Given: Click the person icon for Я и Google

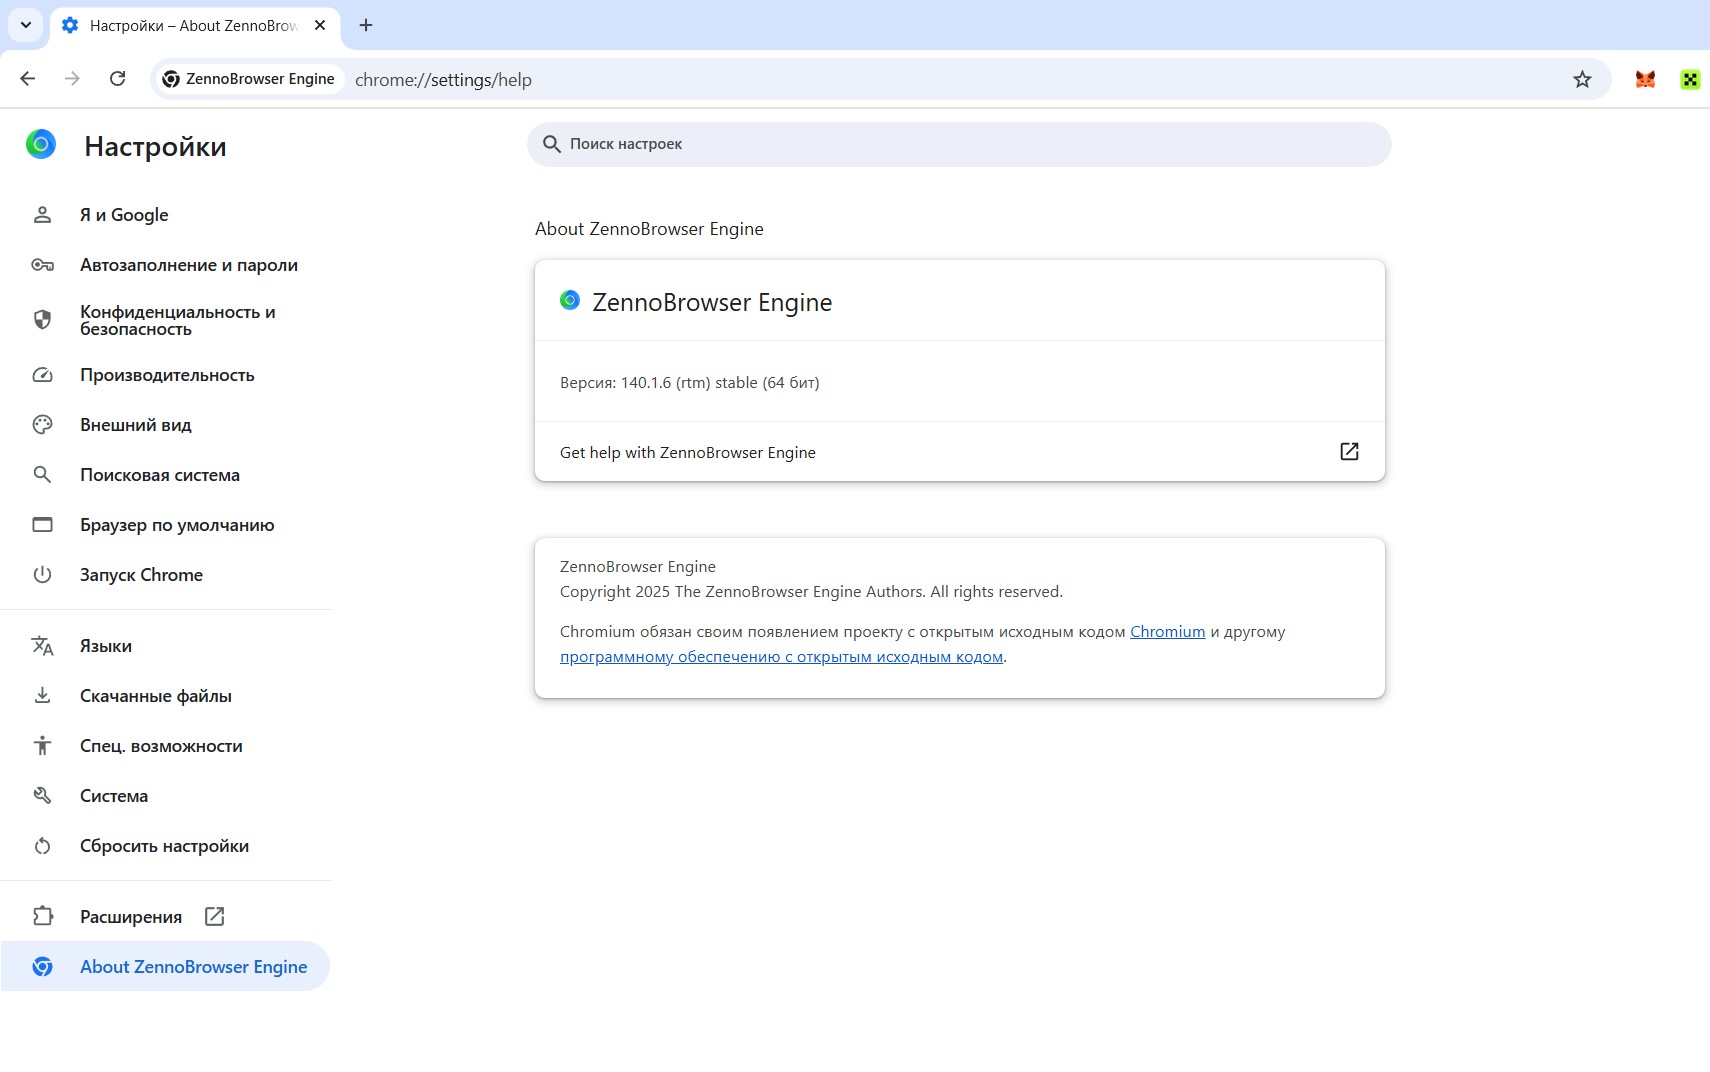Looking at the screenshot, I should pos(42,215).
